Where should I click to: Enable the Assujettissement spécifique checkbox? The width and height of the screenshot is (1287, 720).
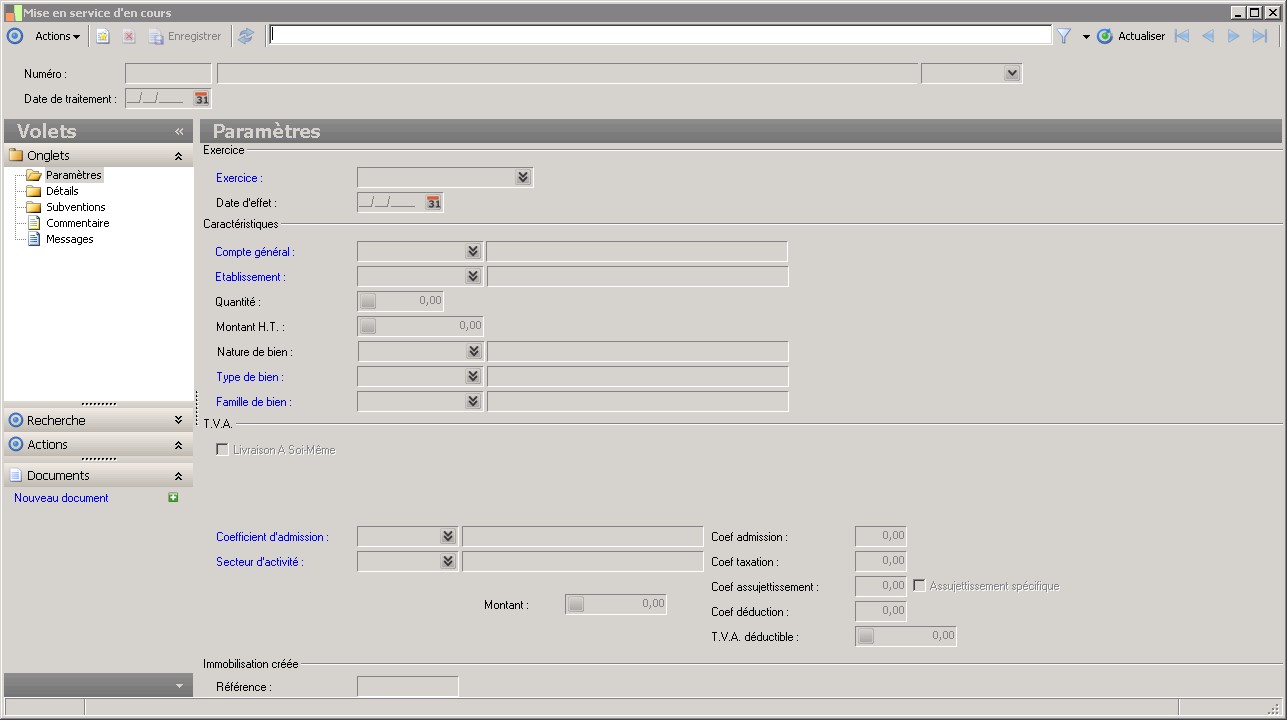click(919, 586)
